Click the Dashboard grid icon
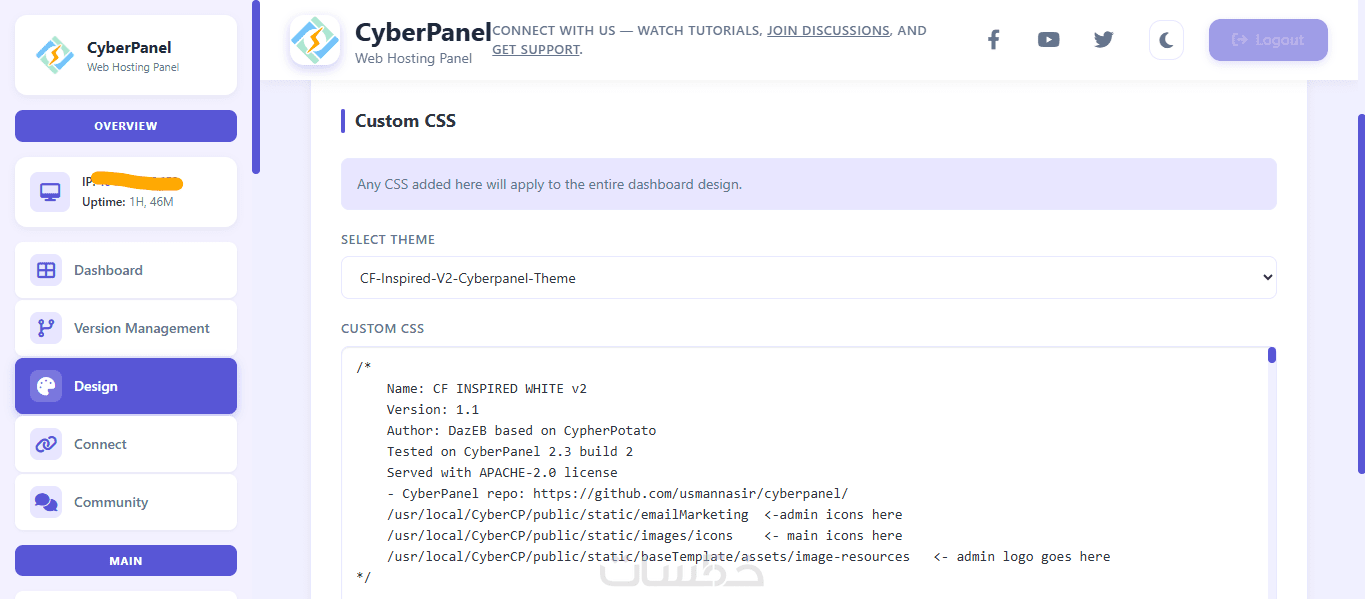 (x=46, y=270)
